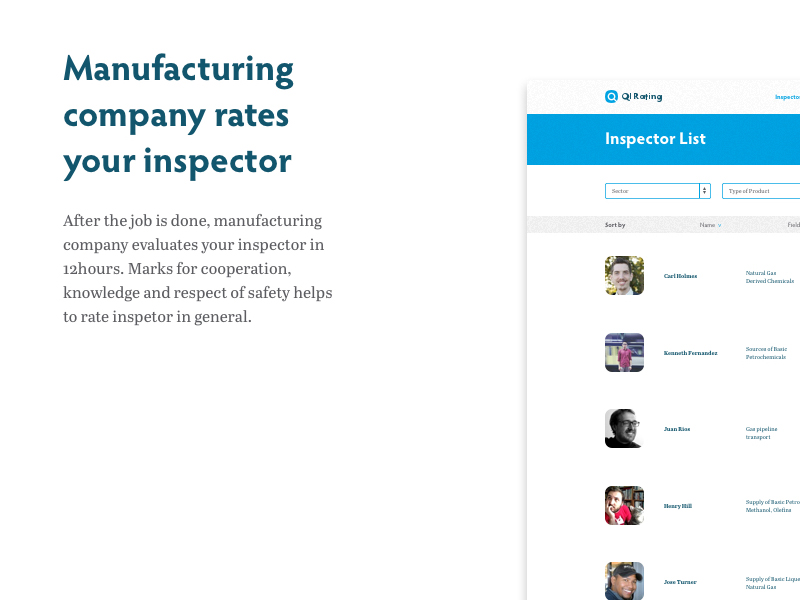This screenshot has width=800, height=600.
Task: Click Jose Turner's profile photo
Action: [624, 581]
